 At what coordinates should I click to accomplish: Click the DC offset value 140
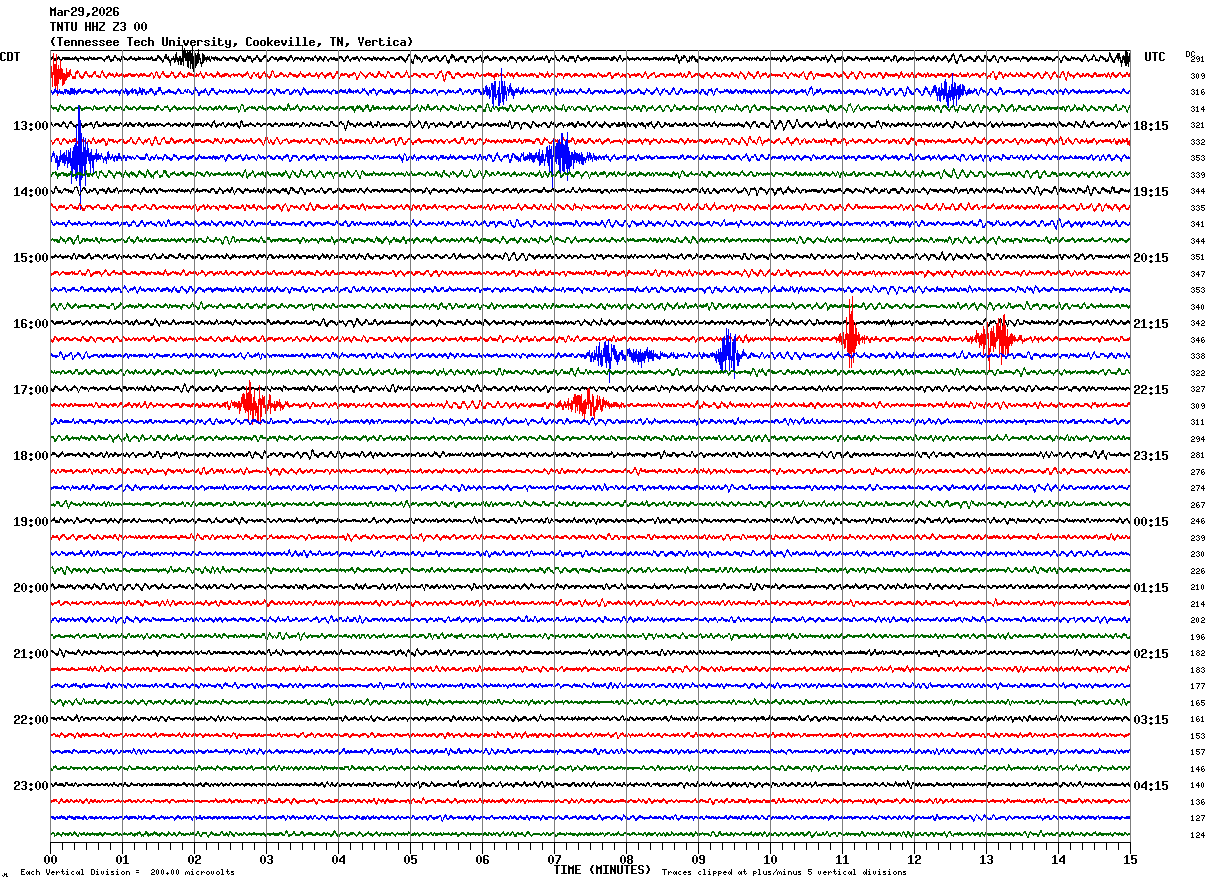point(1197,785)
